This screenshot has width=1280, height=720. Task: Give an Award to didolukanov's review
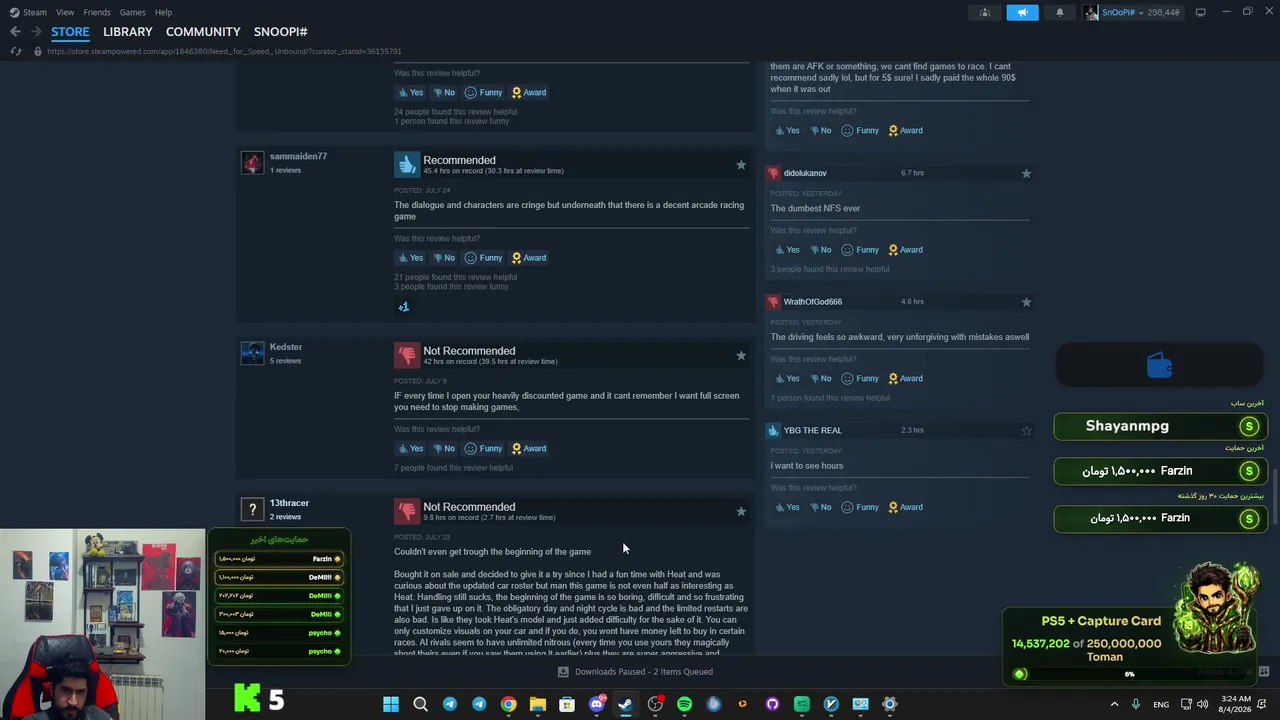905,250
